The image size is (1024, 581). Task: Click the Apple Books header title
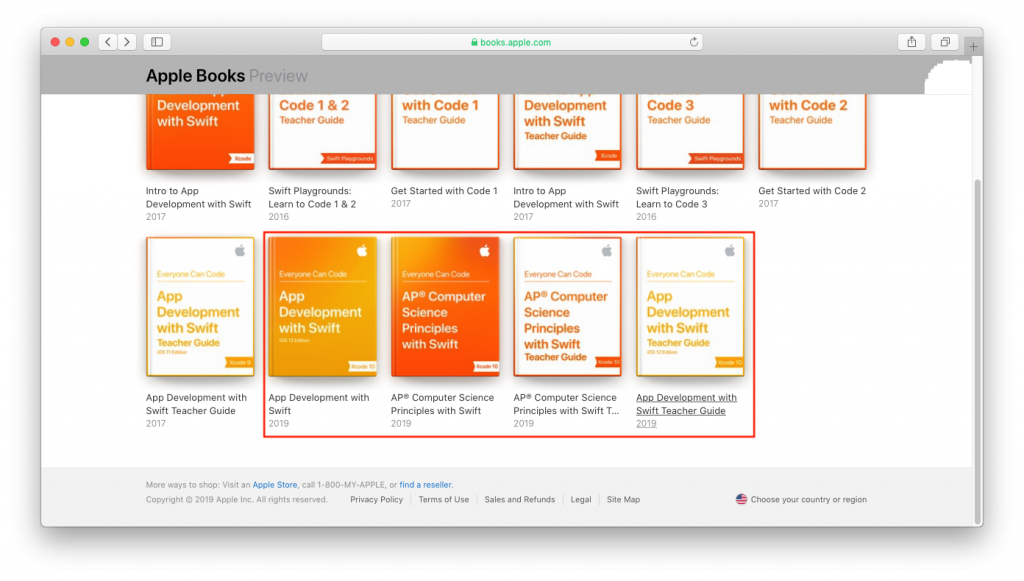(195, 76)
